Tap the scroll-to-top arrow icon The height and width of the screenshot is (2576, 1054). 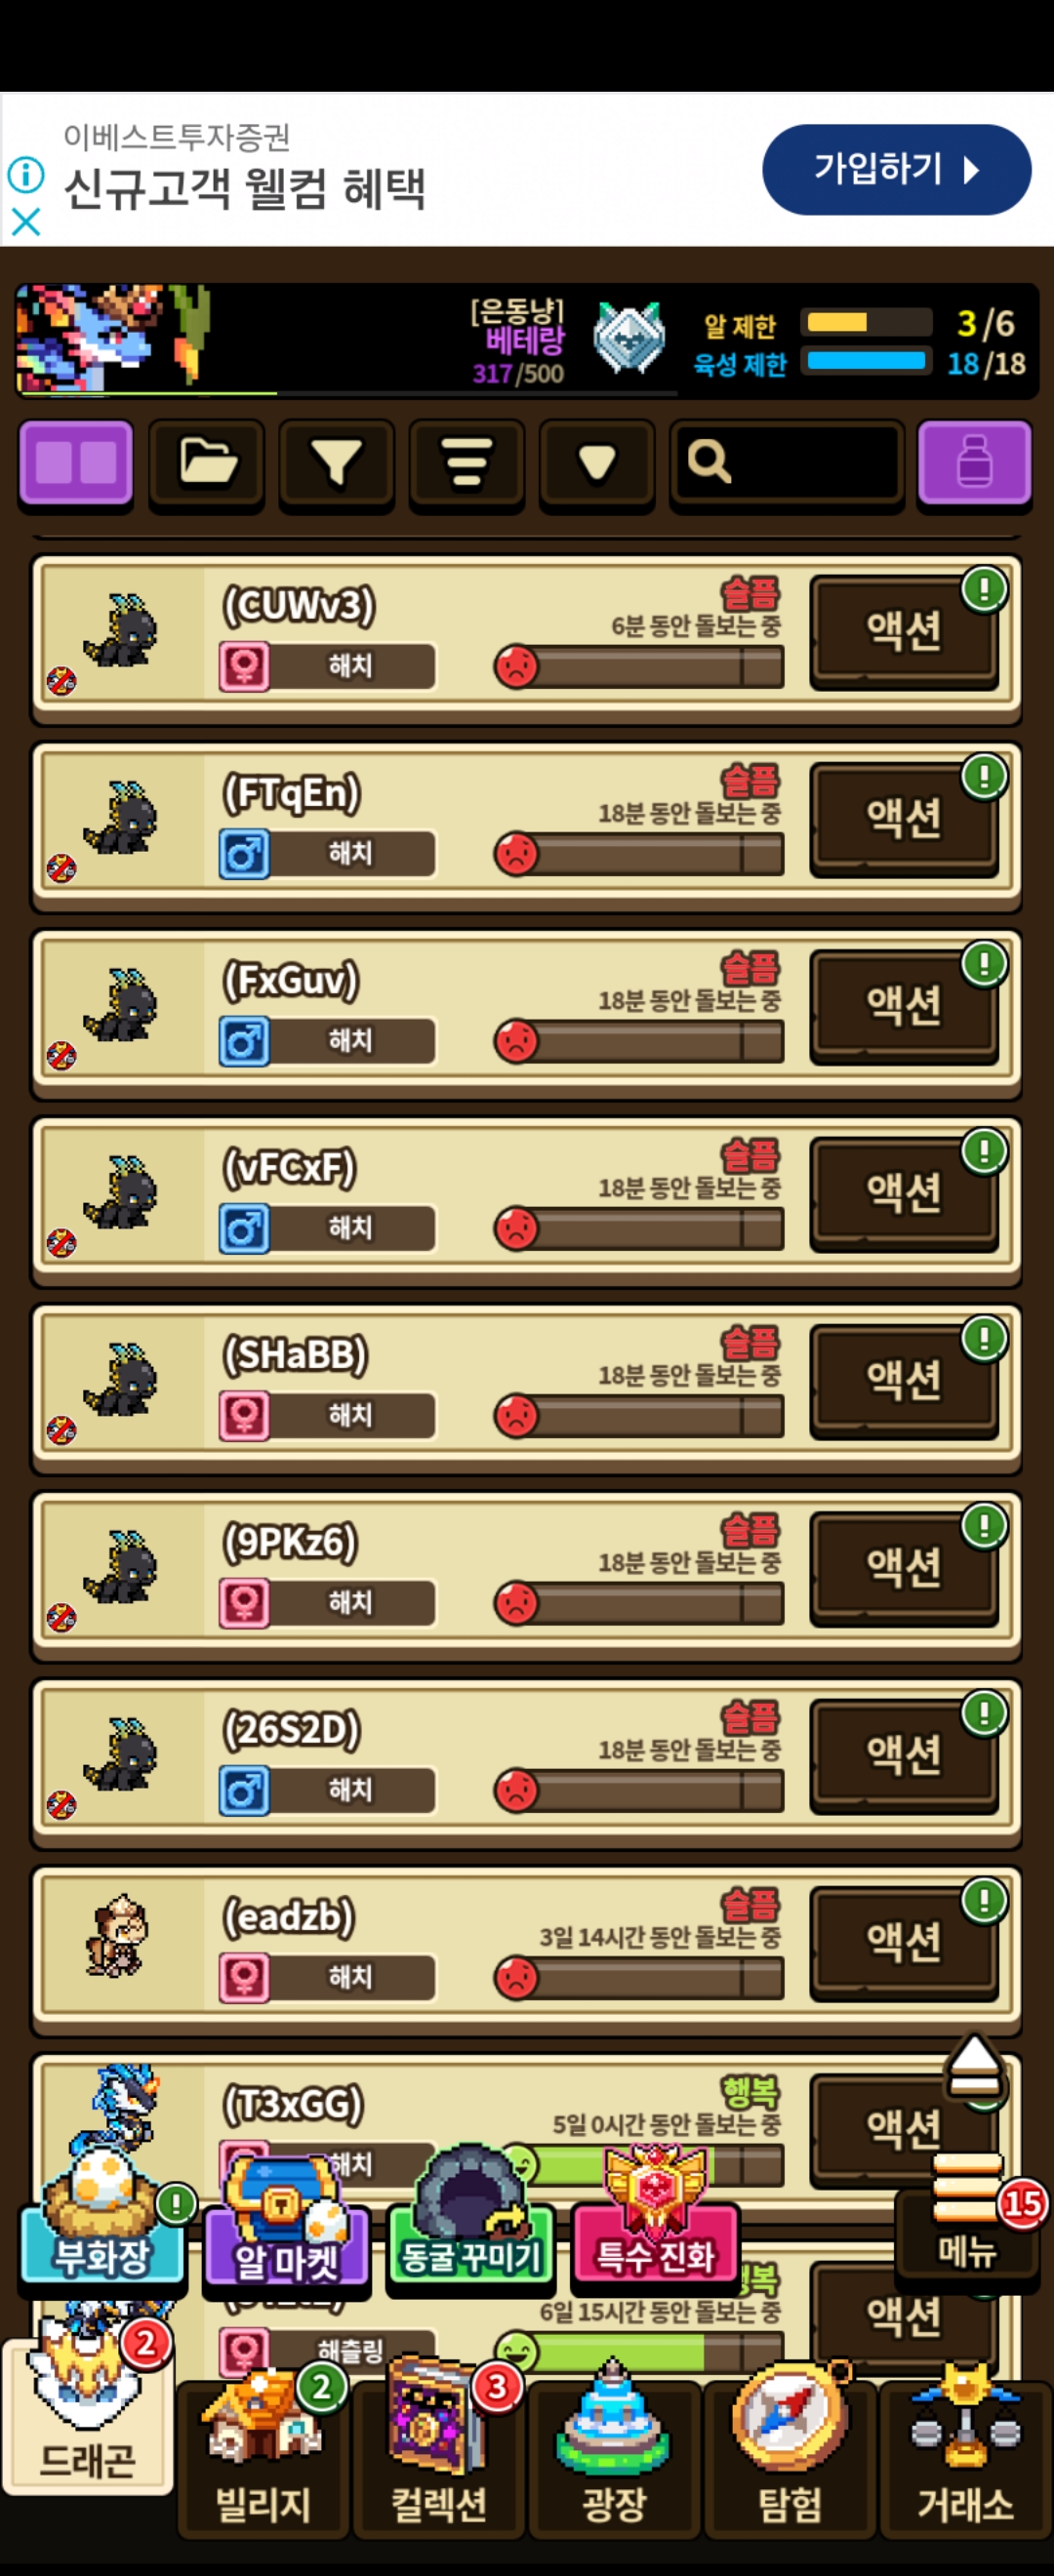click(x=974, y=2068)
